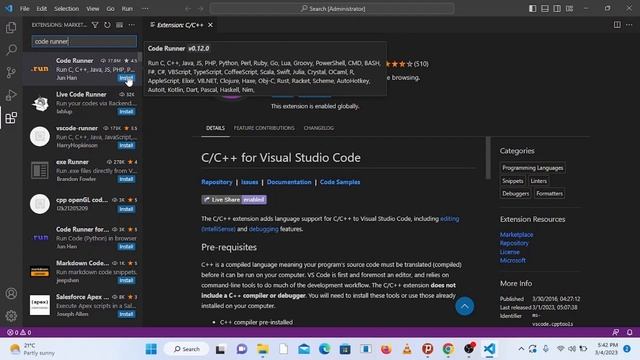Image resolution: width=640 pixels, height=360 pixels.
Task: Open the Repository link in readme
Action: pyautogui.click(x=217, y=182)
